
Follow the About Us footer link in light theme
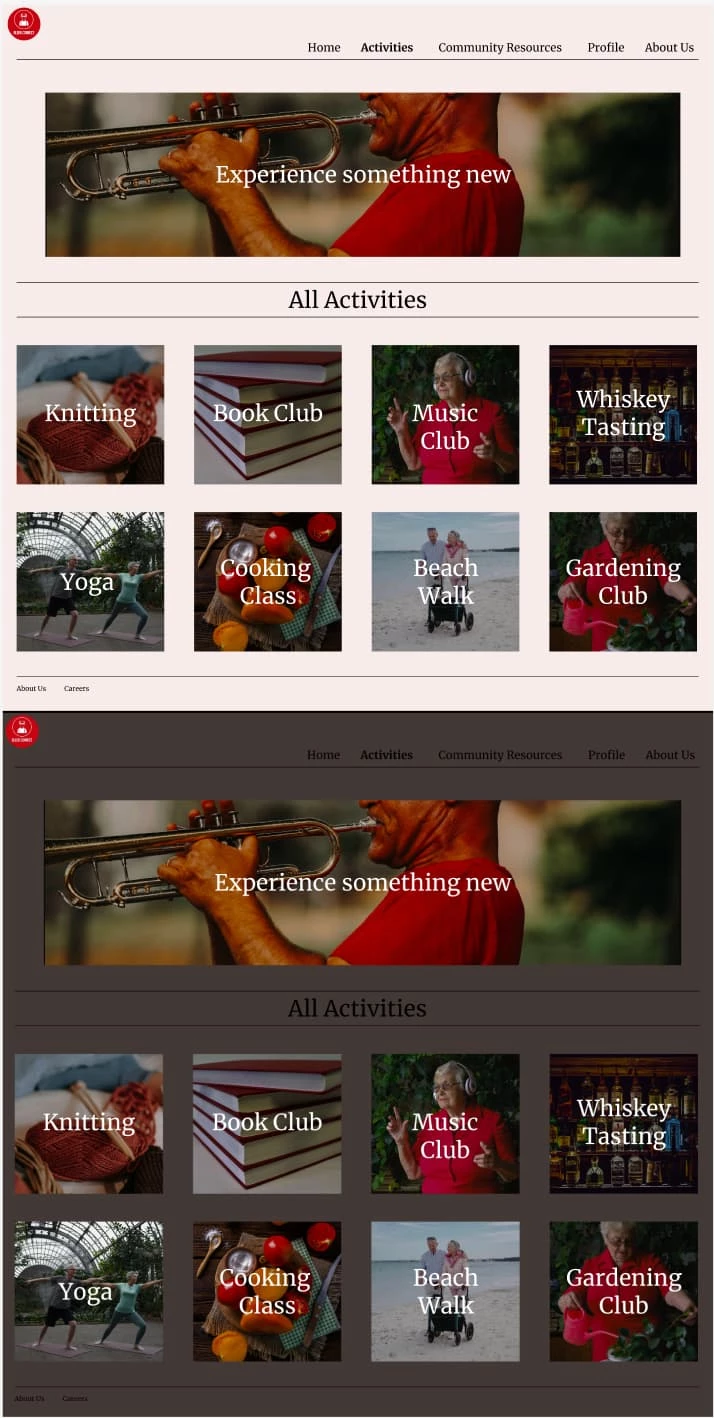point(31,688)
